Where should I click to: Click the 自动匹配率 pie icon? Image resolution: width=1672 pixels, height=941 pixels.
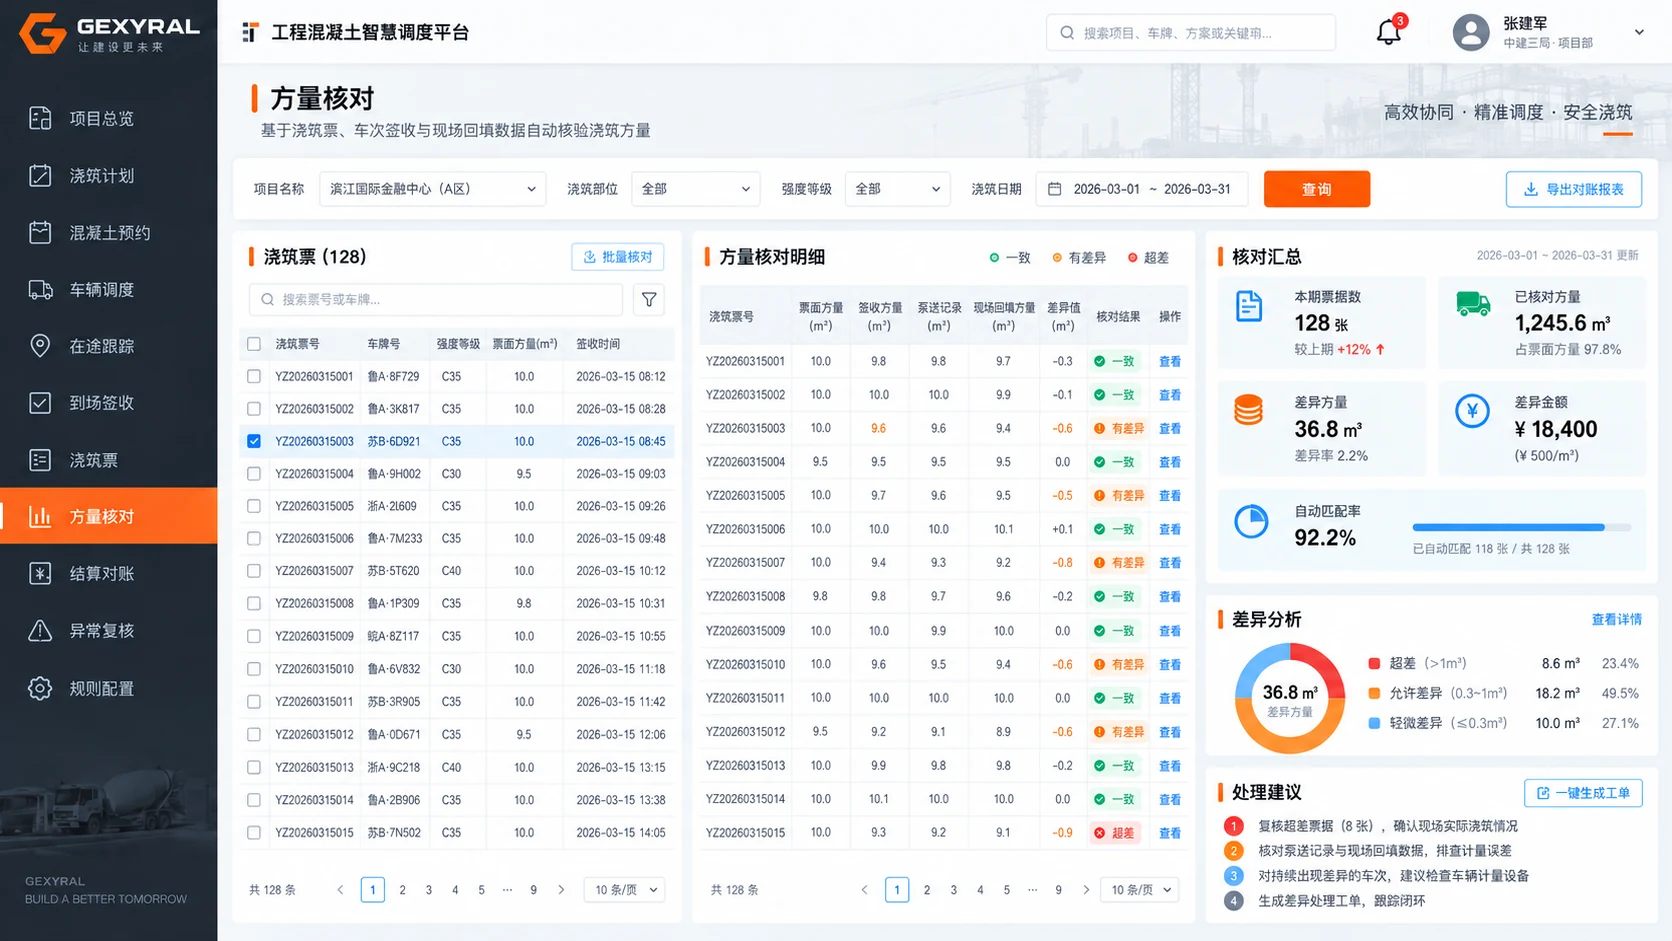pyautogui.click(x=1251, y=521)
